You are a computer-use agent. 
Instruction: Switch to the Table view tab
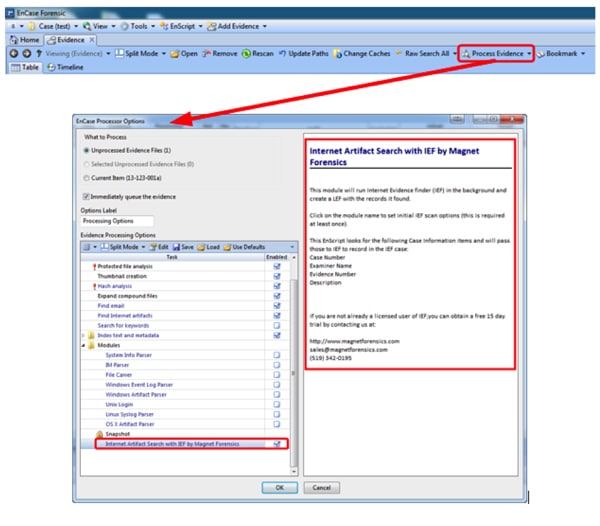[x=25, y=67]
